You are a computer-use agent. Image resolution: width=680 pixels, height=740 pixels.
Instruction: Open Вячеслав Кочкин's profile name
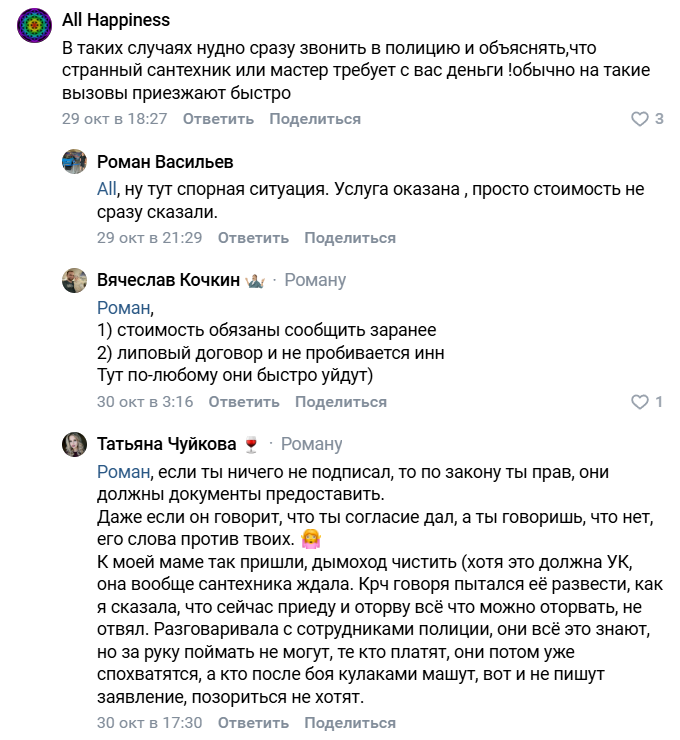click(x=168, y=280)
